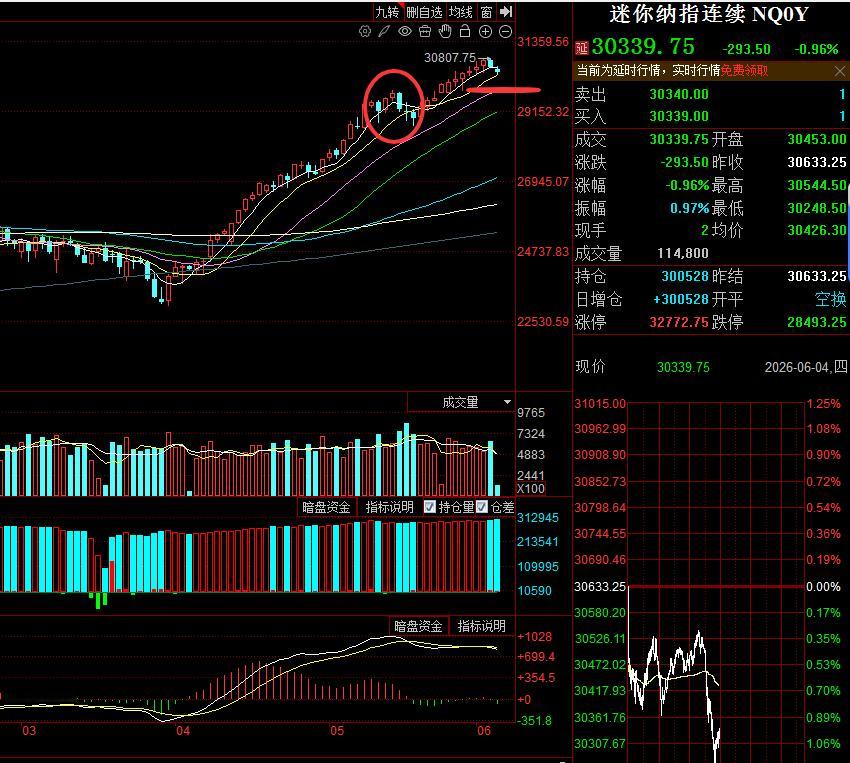
Task: Click the 涨停 value 32772.75
Action: [679, 322]
